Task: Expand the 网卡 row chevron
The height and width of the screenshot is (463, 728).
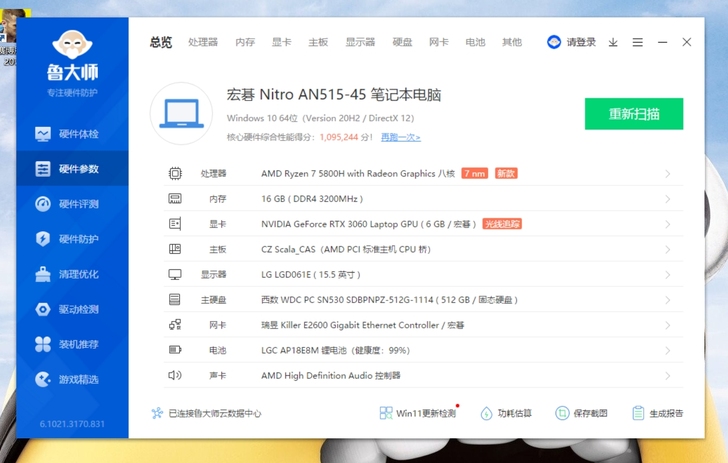Action: (x=668, y=325)
